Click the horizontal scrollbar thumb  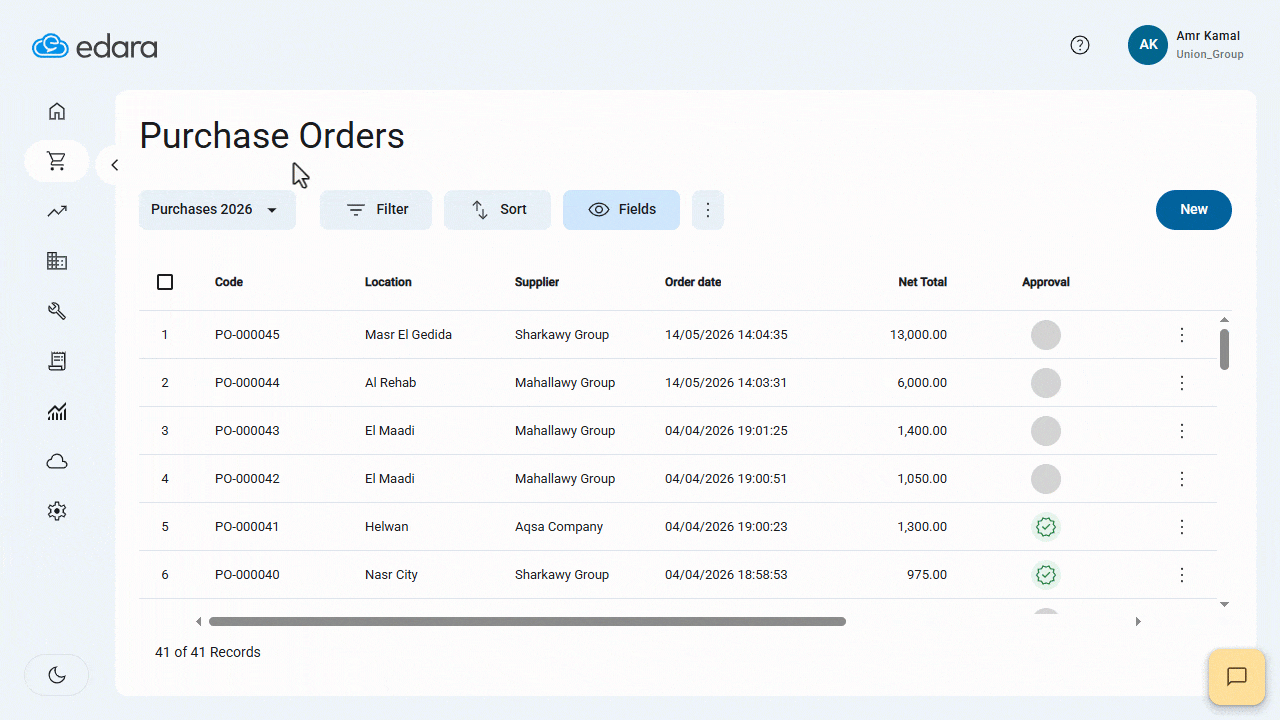coord(527,621)
